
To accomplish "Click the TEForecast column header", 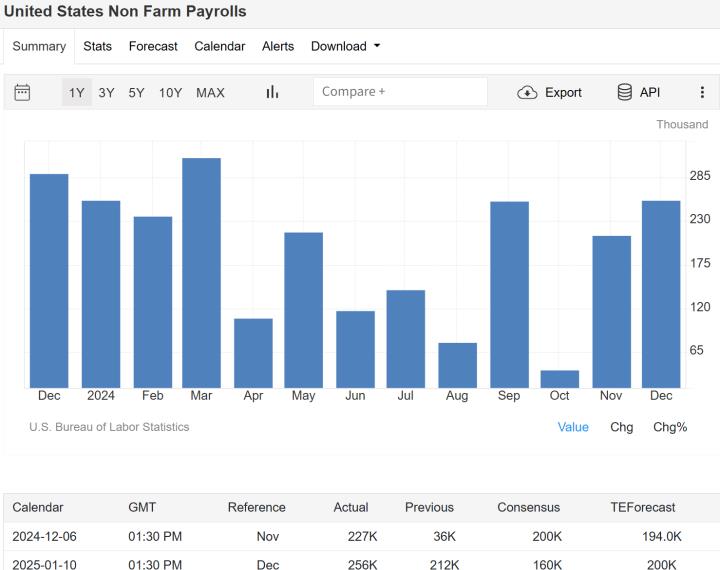I will [x=642, y=508].
